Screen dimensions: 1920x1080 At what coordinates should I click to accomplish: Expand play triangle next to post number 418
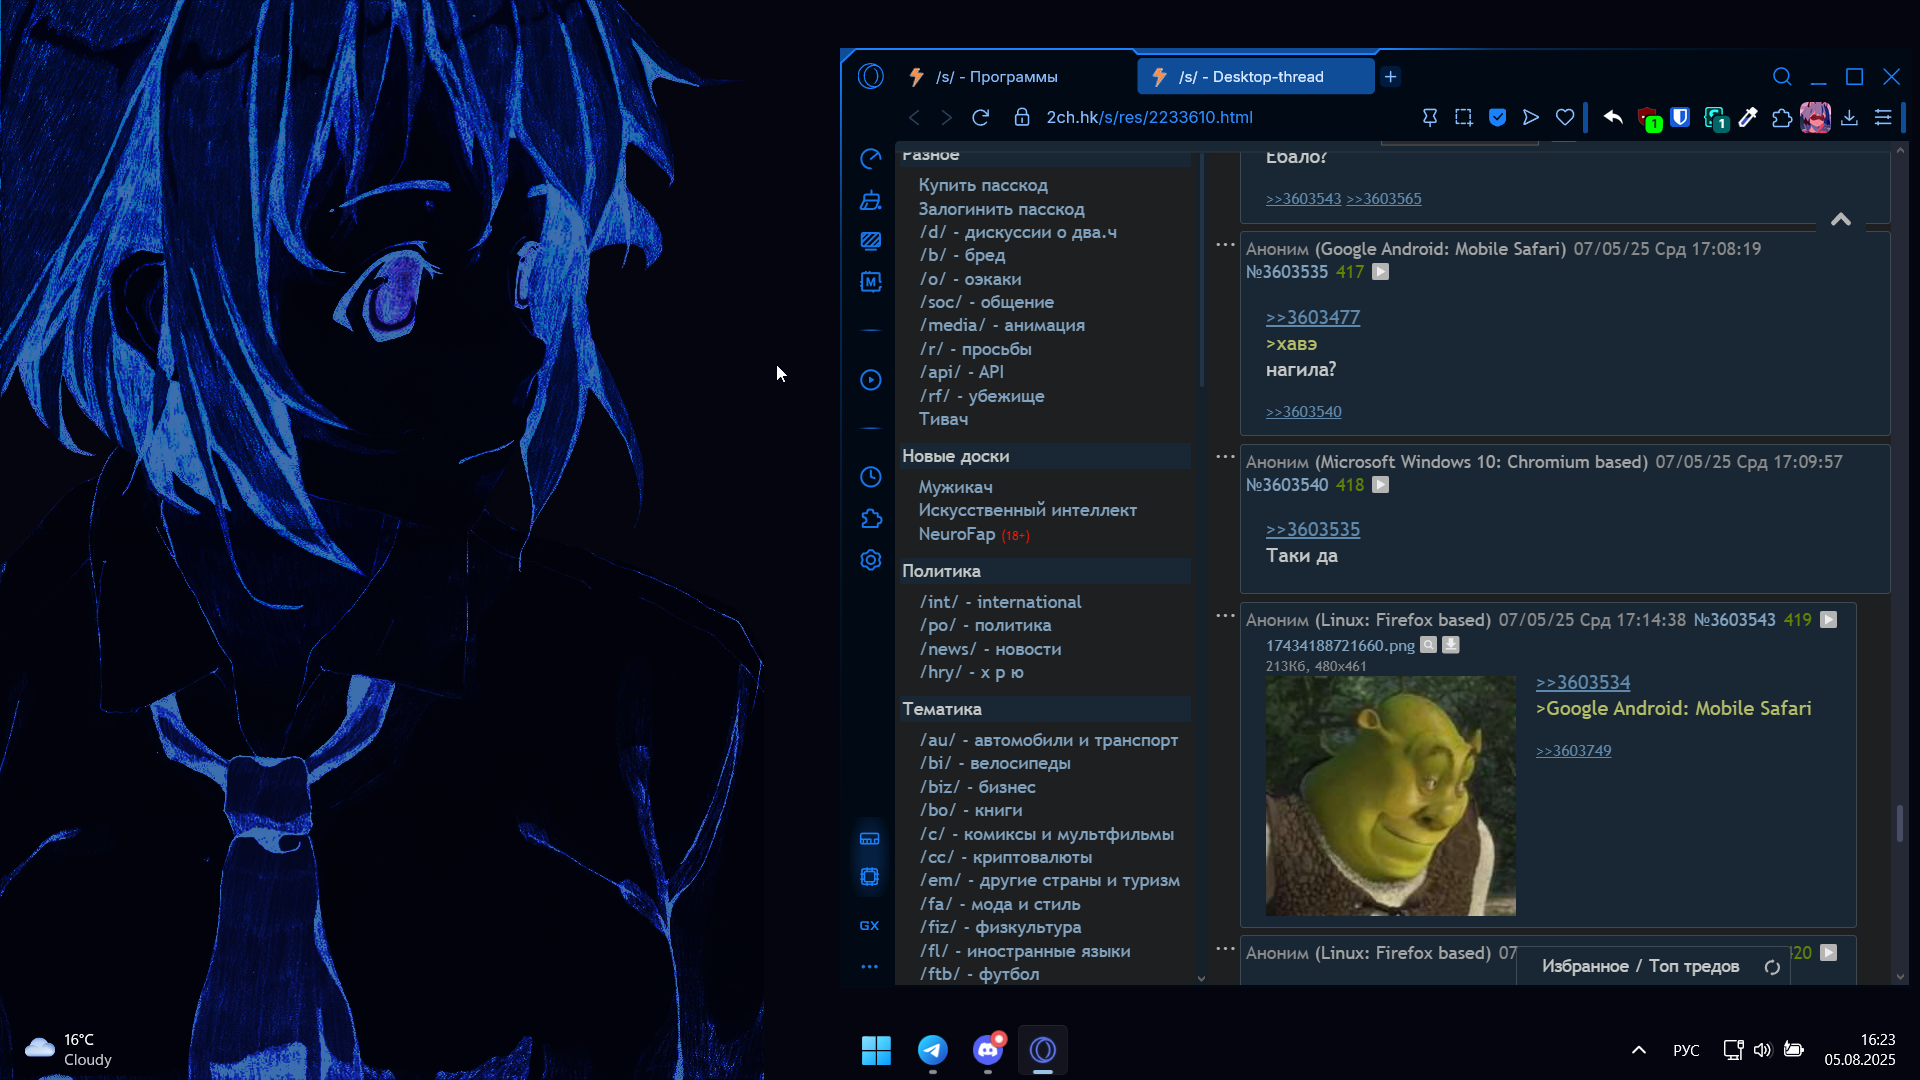1381,485
